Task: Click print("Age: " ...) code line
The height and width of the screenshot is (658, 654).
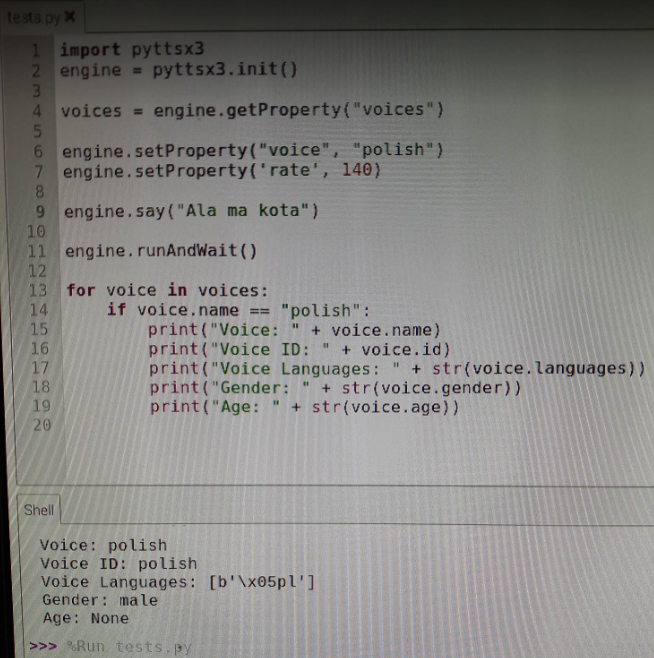Action: pyautogui.click(x=305, y=407)
